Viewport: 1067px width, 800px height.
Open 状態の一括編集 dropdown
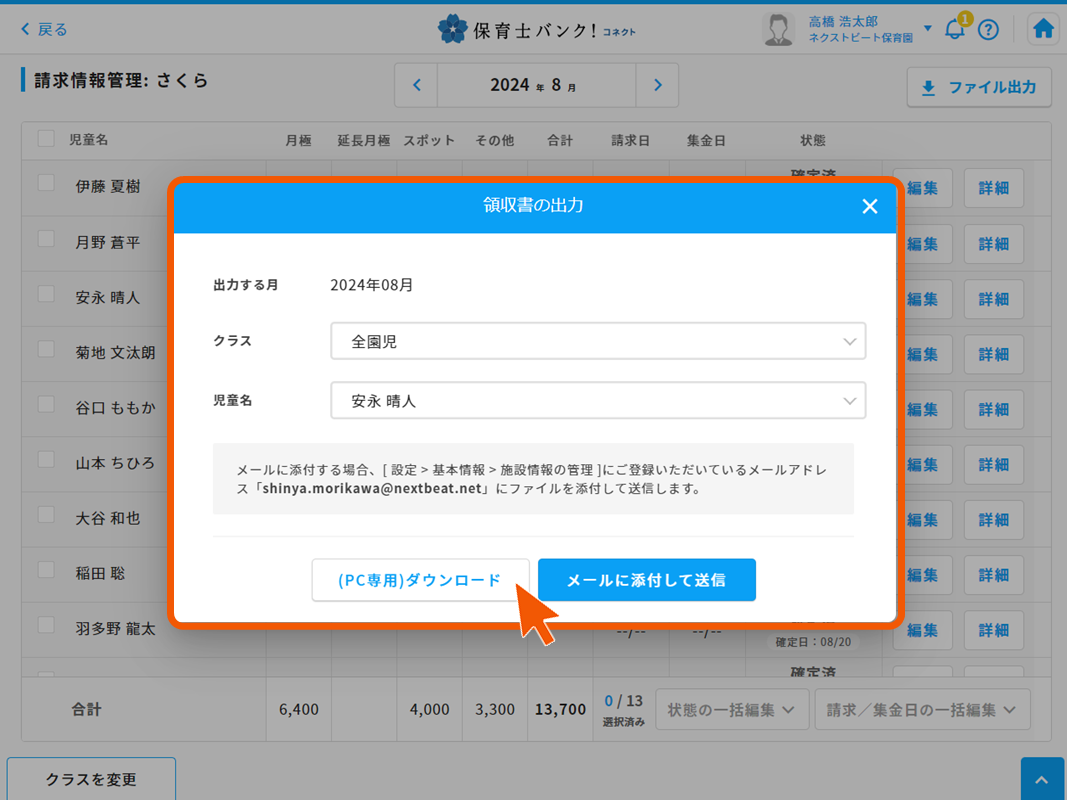click(x=731, y=710)
